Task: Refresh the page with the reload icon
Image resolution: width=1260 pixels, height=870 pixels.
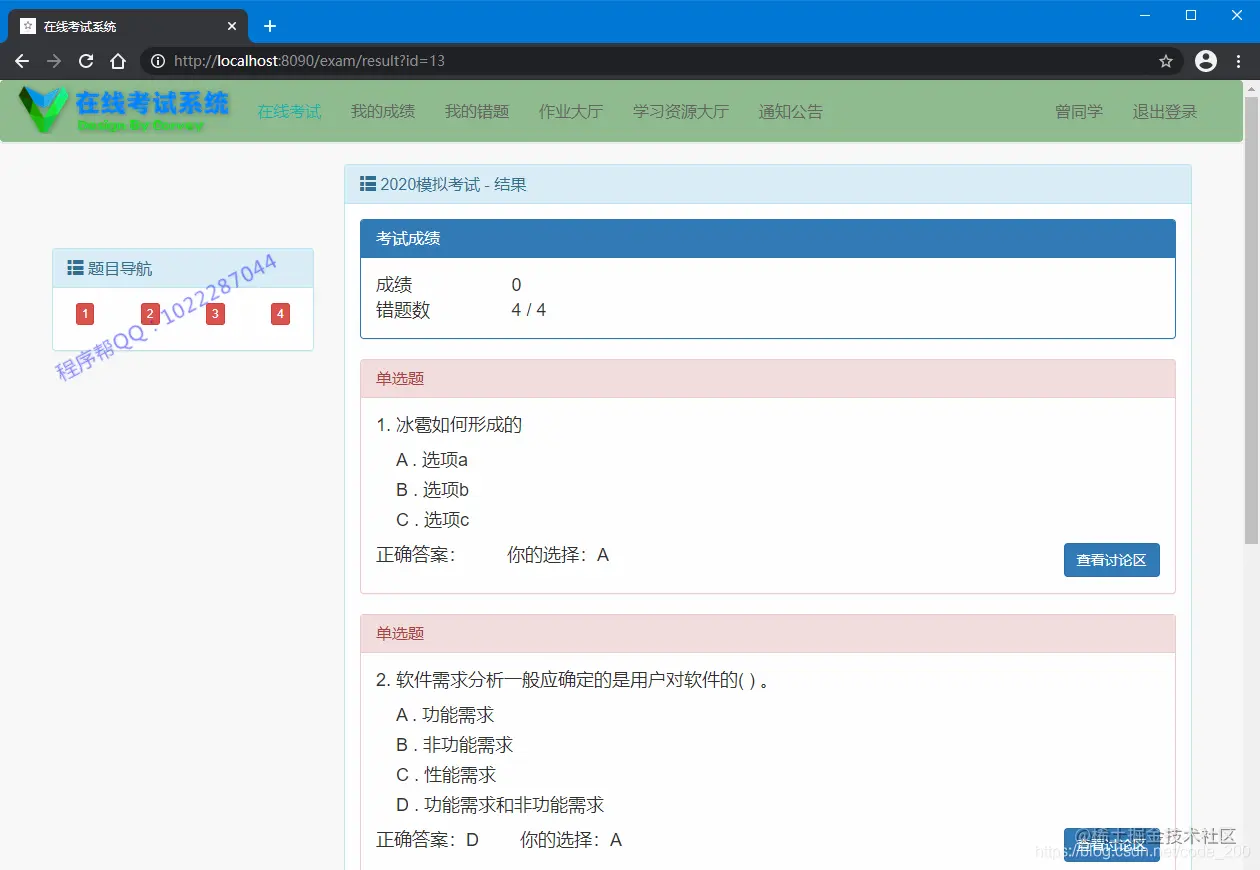Action: click(x=86, y=61)
